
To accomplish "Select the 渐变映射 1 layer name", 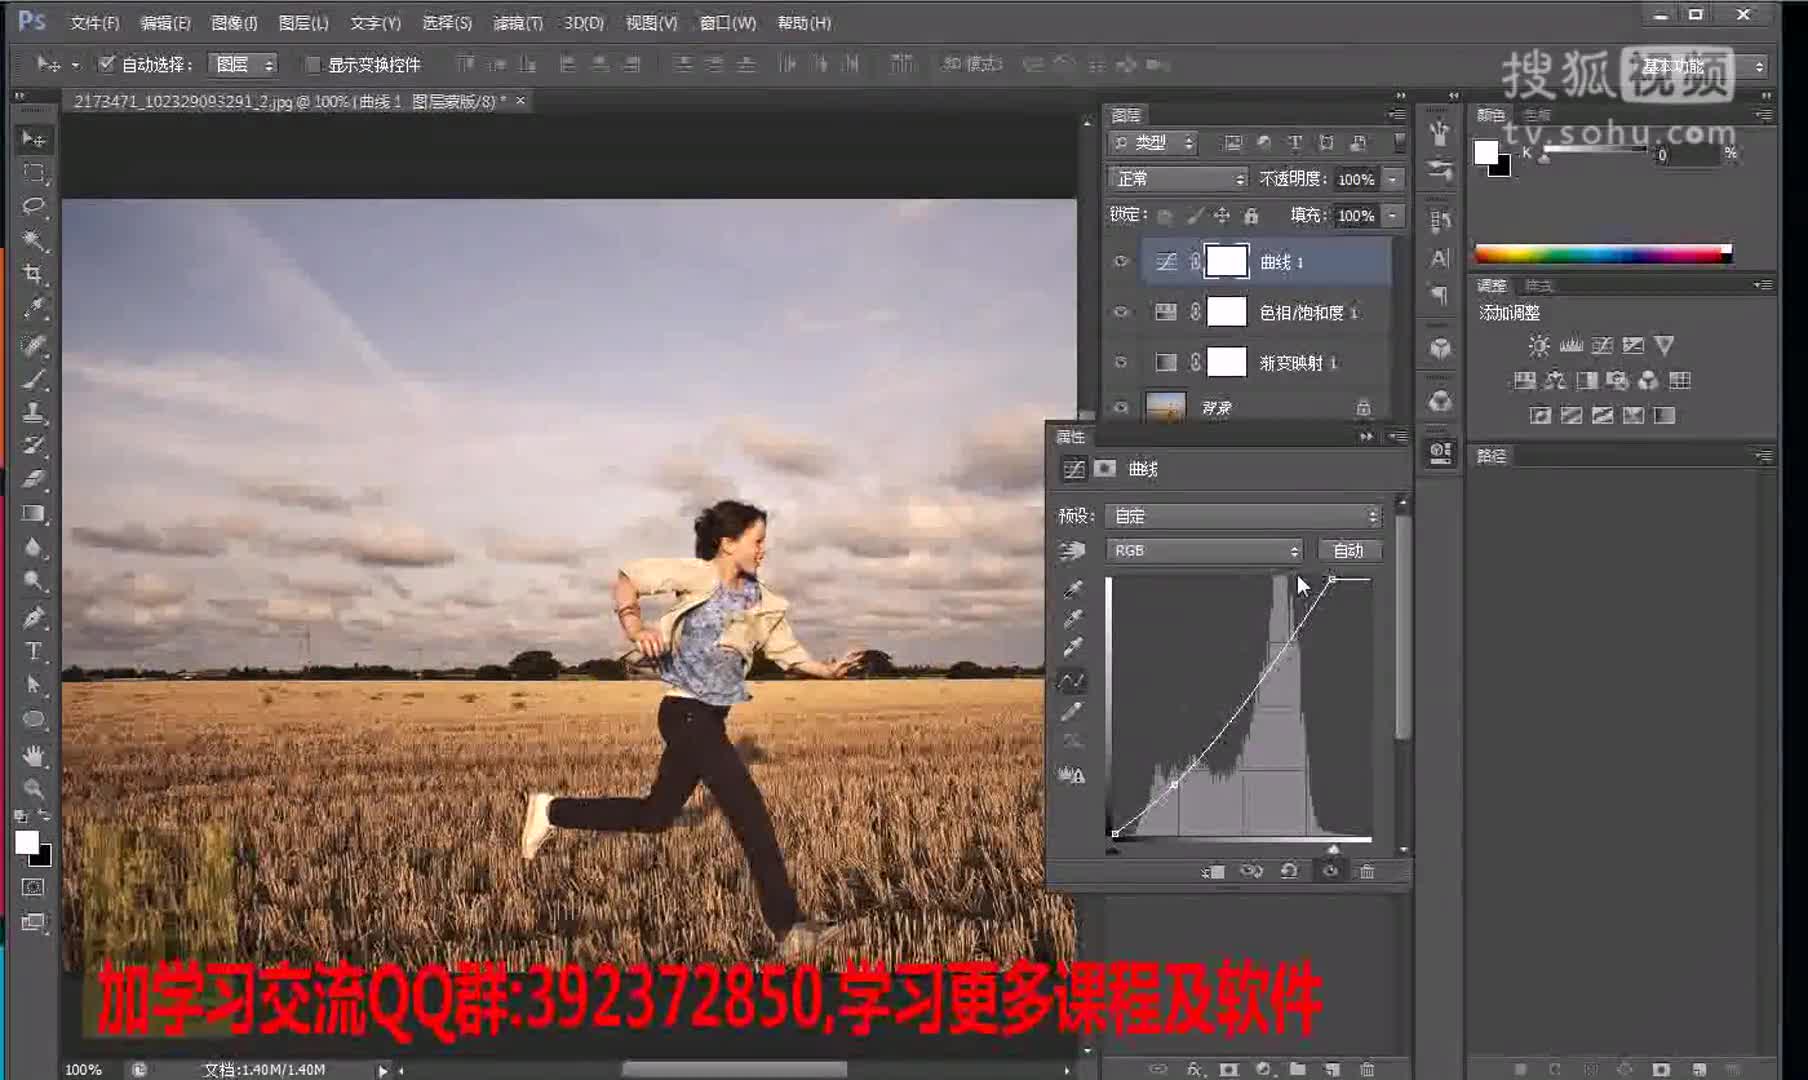I will pos(1298,363).
